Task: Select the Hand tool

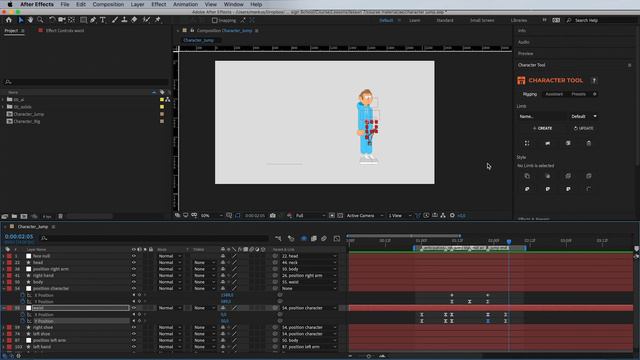Action: click(x=31, y=20)
